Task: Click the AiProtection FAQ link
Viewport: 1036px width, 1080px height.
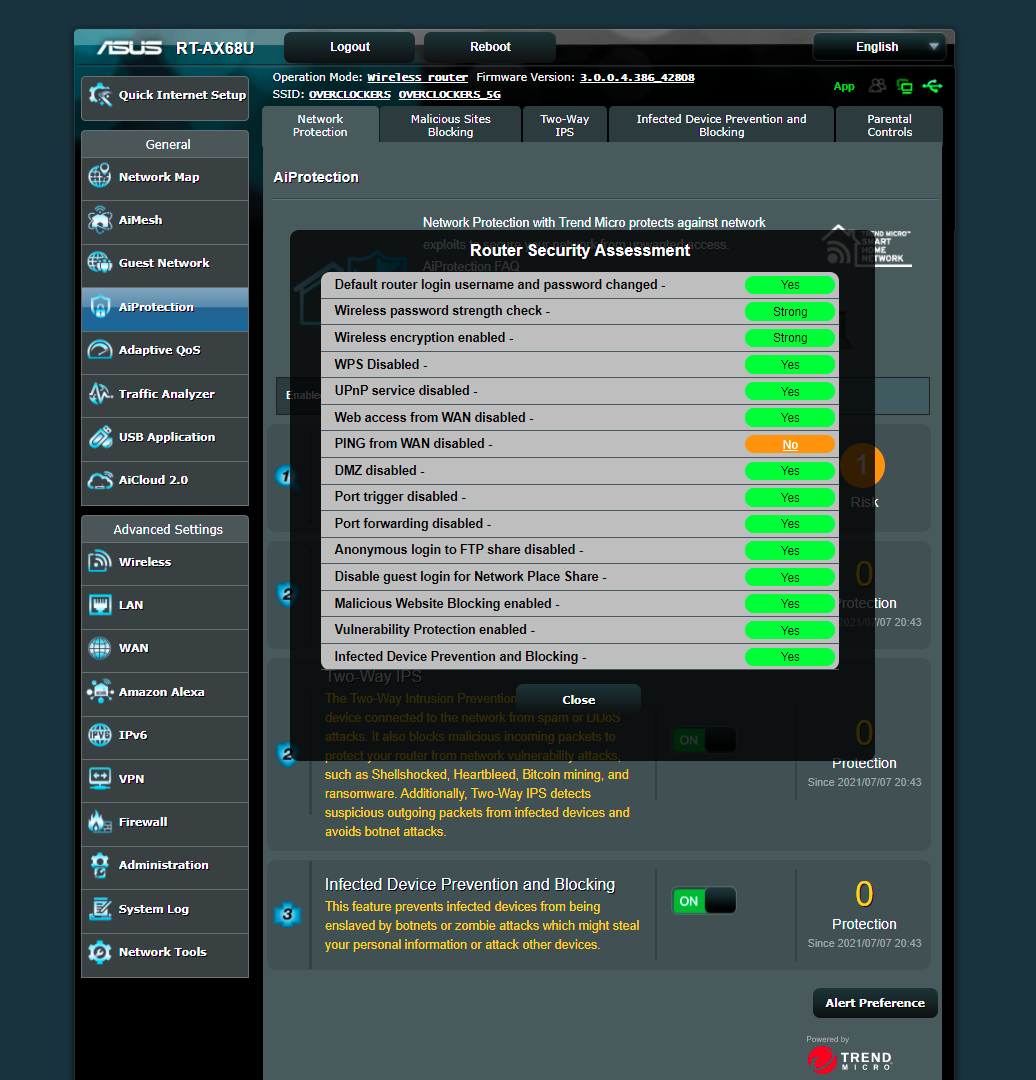Action: point(471,266)
